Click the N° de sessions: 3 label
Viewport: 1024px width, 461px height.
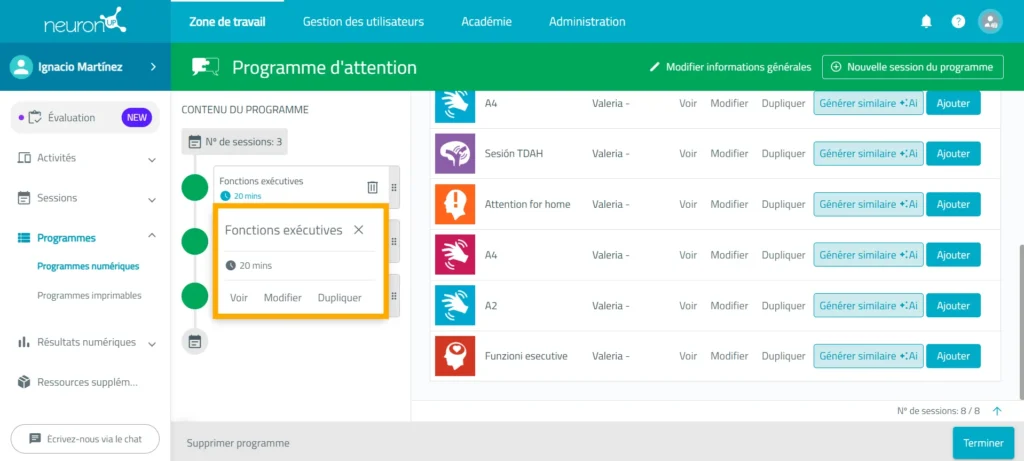(244, 142)
